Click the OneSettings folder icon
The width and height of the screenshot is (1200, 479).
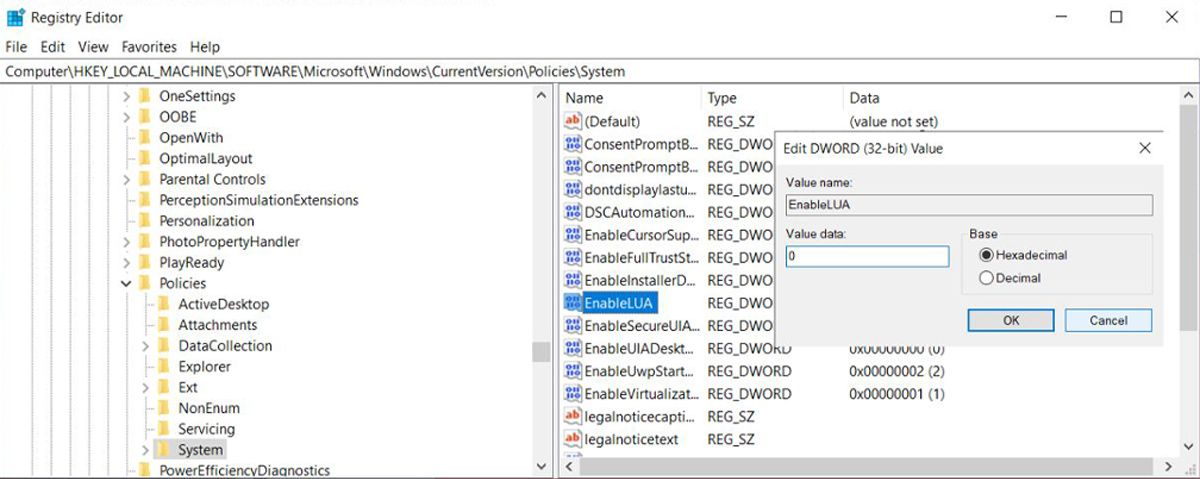(x=144, y=96)
